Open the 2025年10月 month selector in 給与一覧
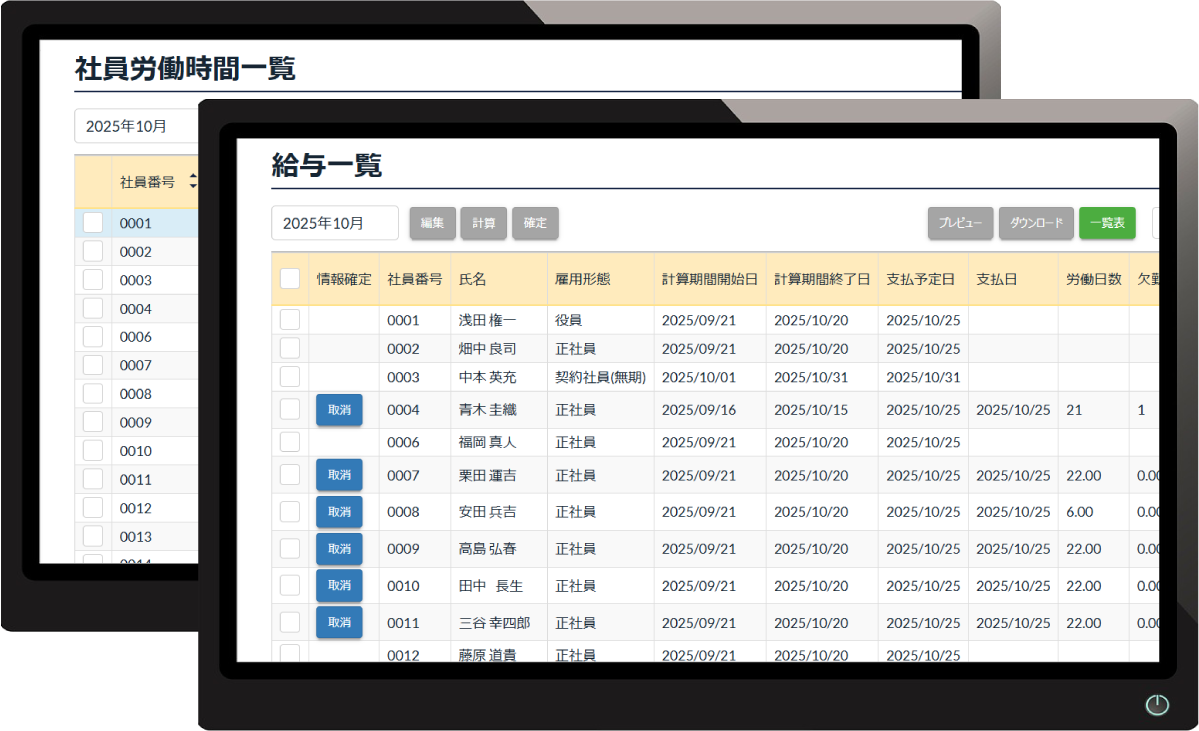The image size is (1199, 731). click(x=335, y=223)
